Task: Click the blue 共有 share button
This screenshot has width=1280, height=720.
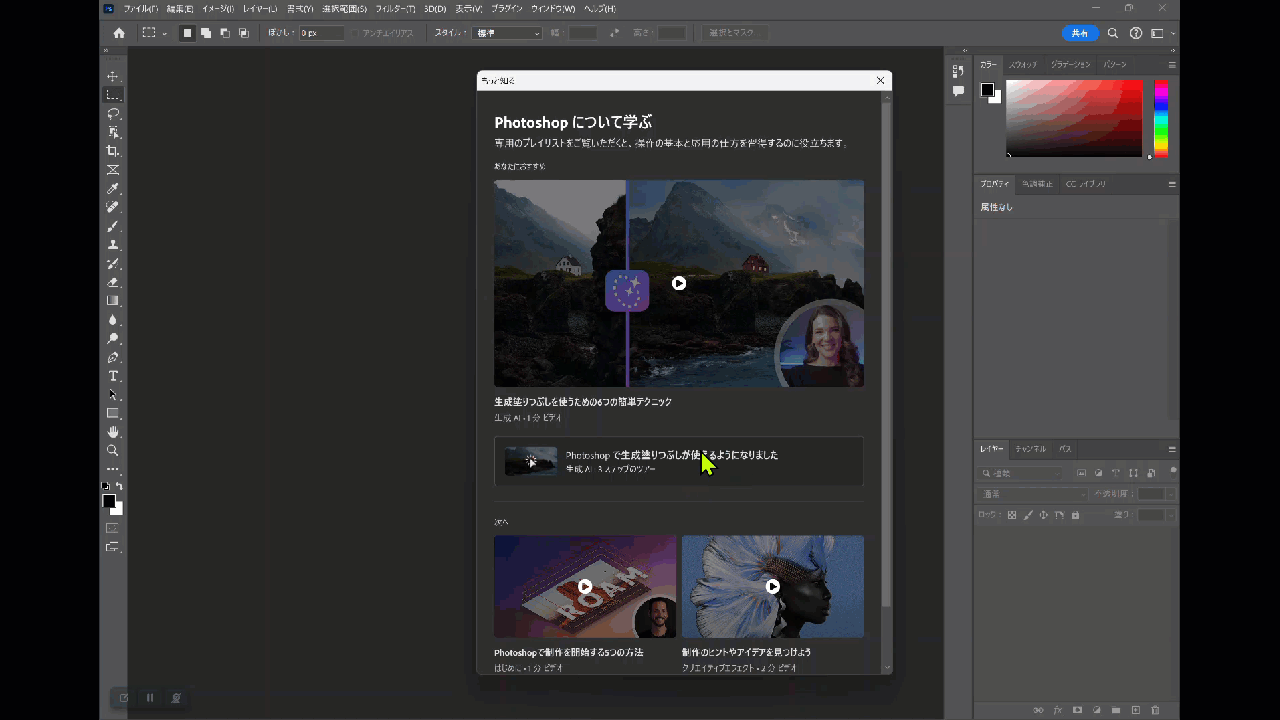Action: click(1080, 33)
